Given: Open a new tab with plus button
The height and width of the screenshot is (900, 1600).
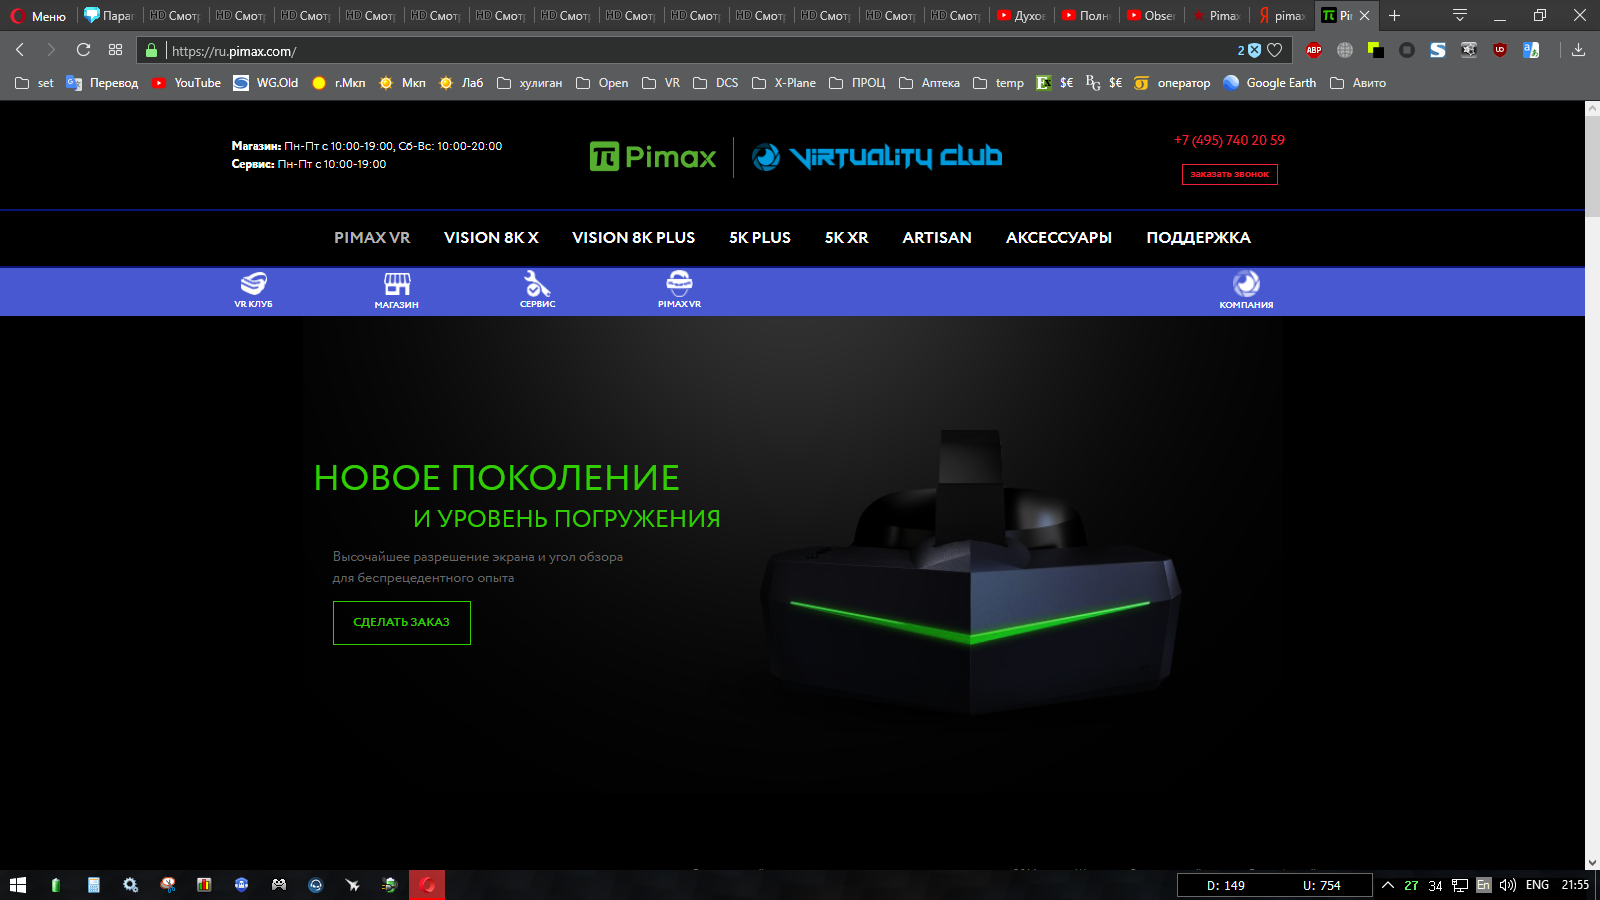Looking at the screenshot, I should coord(1395,15).
